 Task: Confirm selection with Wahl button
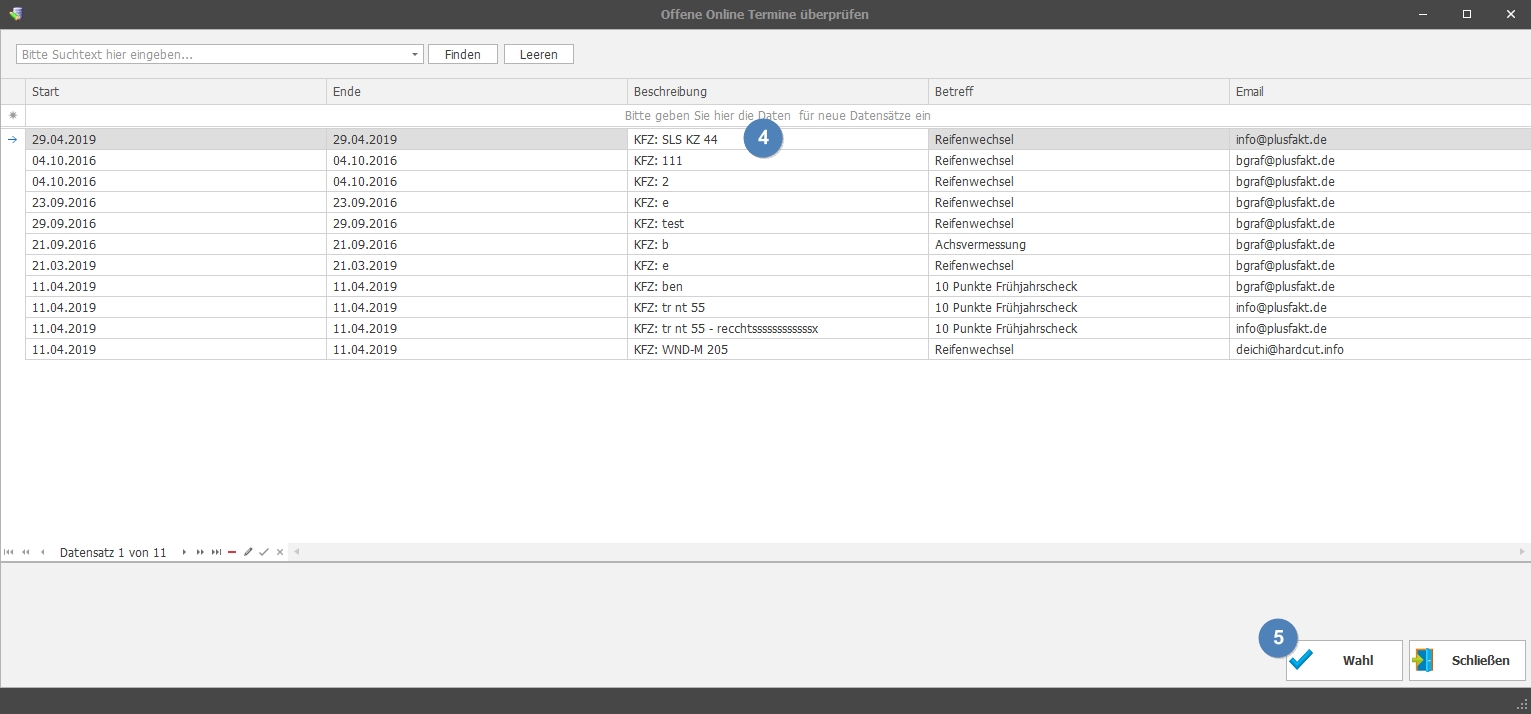(1344, 660)
